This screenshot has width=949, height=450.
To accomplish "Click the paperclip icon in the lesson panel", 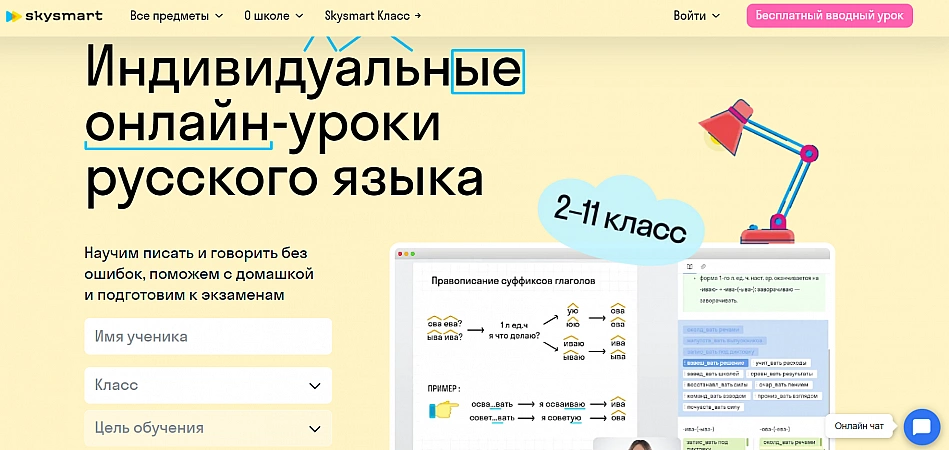I will 703,266.
